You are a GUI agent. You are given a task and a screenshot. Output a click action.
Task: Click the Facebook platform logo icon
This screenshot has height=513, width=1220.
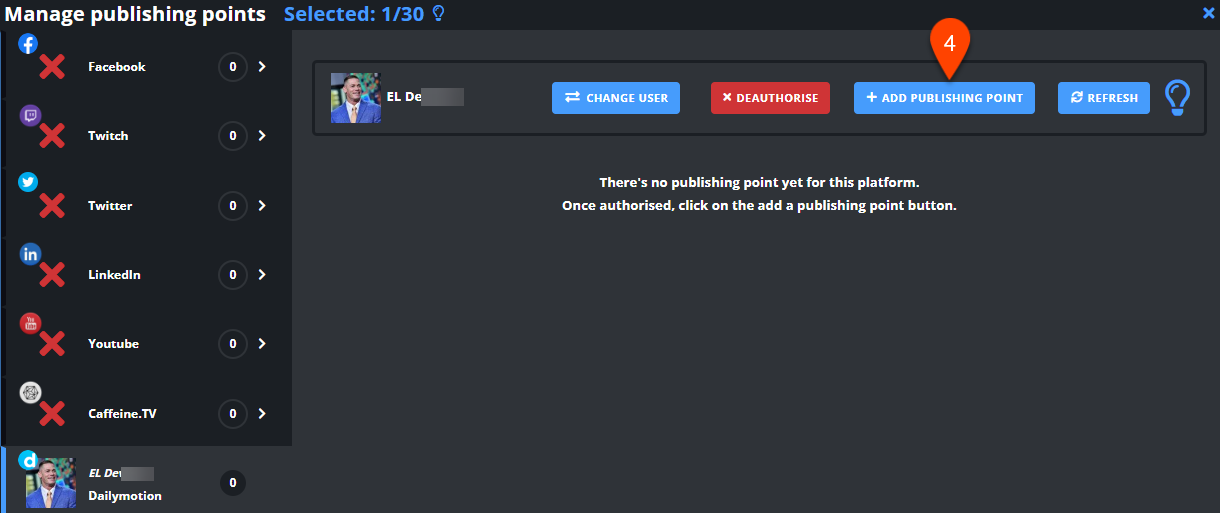[x=29, y=44]
